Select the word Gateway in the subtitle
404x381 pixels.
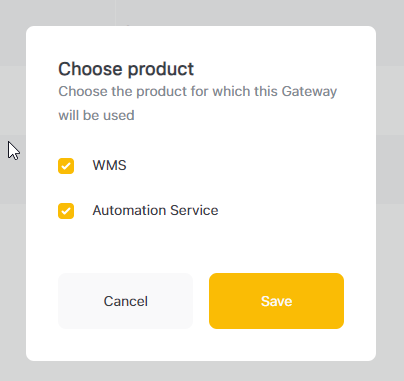click(x=309, y=92)
